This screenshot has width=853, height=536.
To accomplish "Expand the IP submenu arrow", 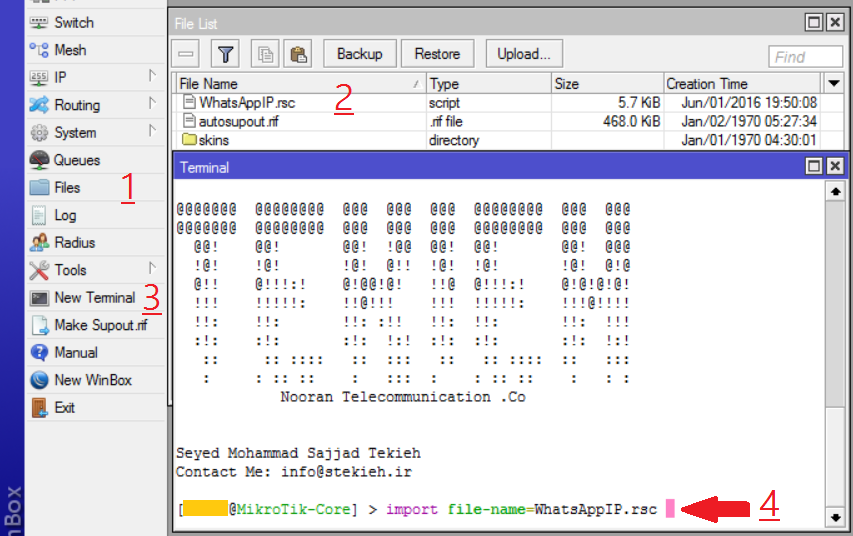I will 152,76.
